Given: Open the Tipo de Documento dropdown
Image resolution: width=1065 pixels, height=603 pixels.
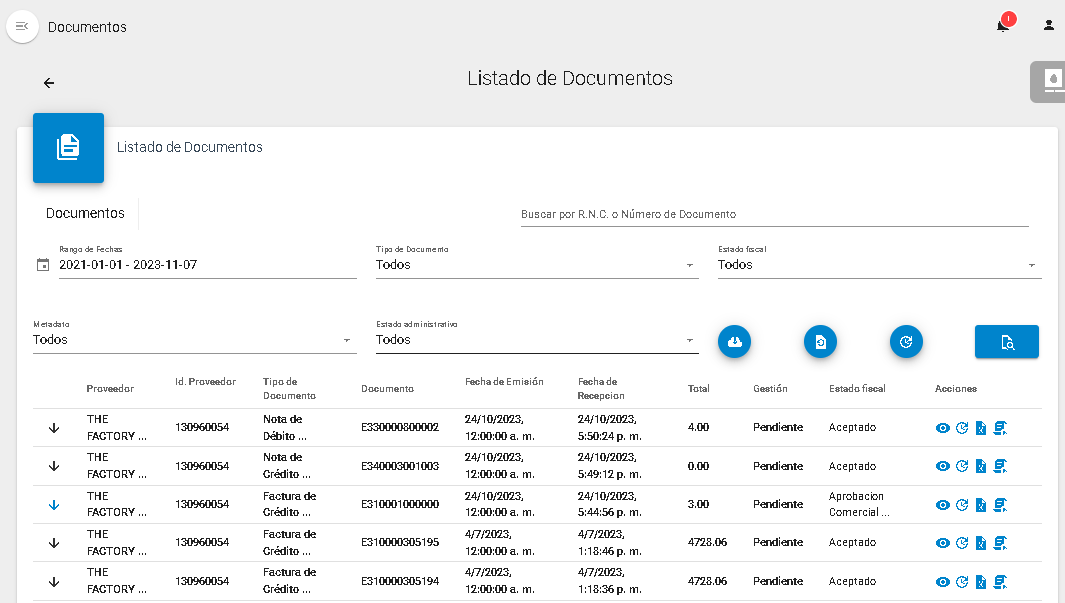Looking at the screenshot, I should [x=536, y=265].
